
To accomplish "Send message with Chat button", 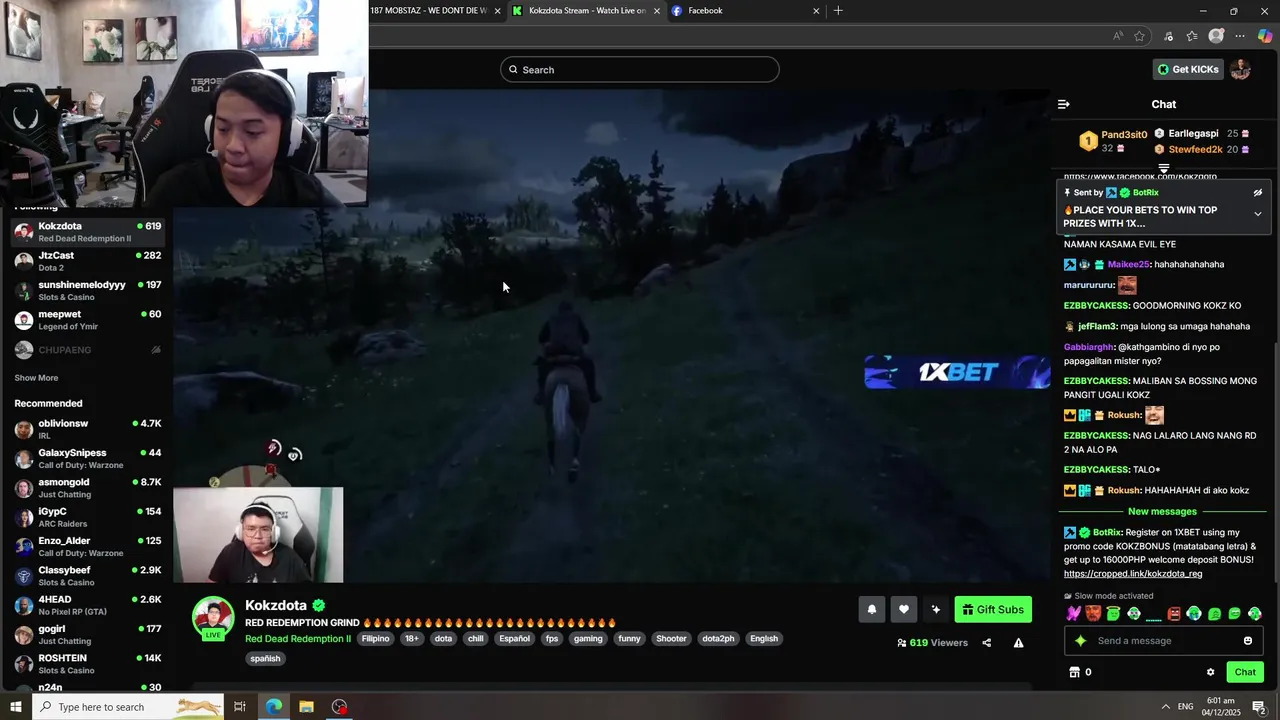I will click(1245, 672).
